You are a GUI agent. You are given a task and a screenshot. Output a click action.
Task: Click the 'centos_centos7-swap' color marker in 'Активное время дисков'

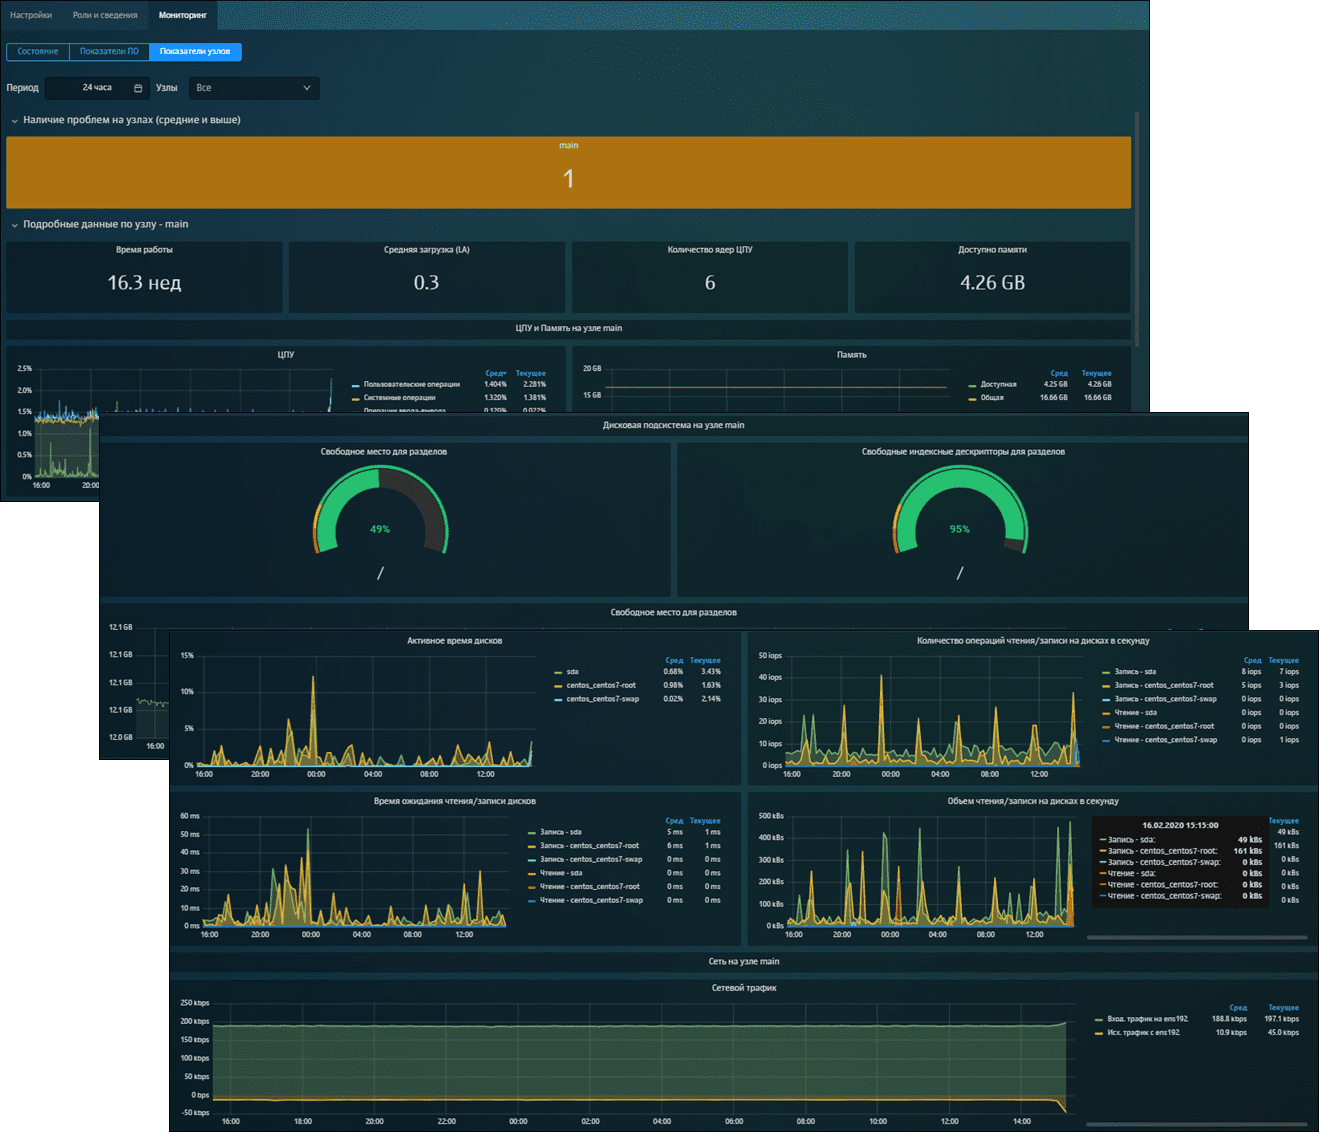coord(558,700)
